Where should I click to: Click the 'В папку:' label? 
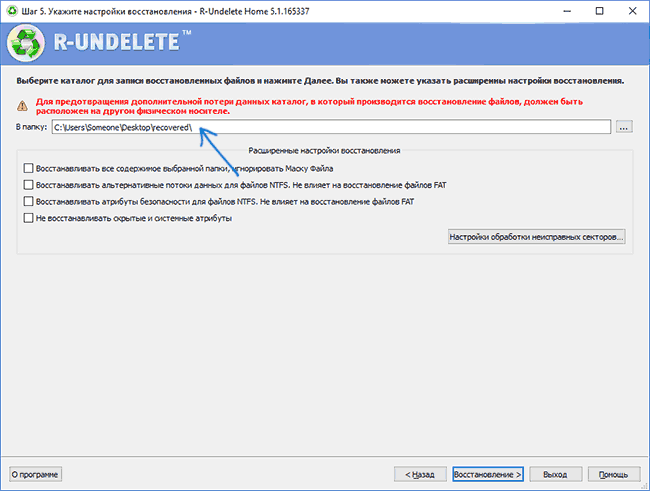32,127
